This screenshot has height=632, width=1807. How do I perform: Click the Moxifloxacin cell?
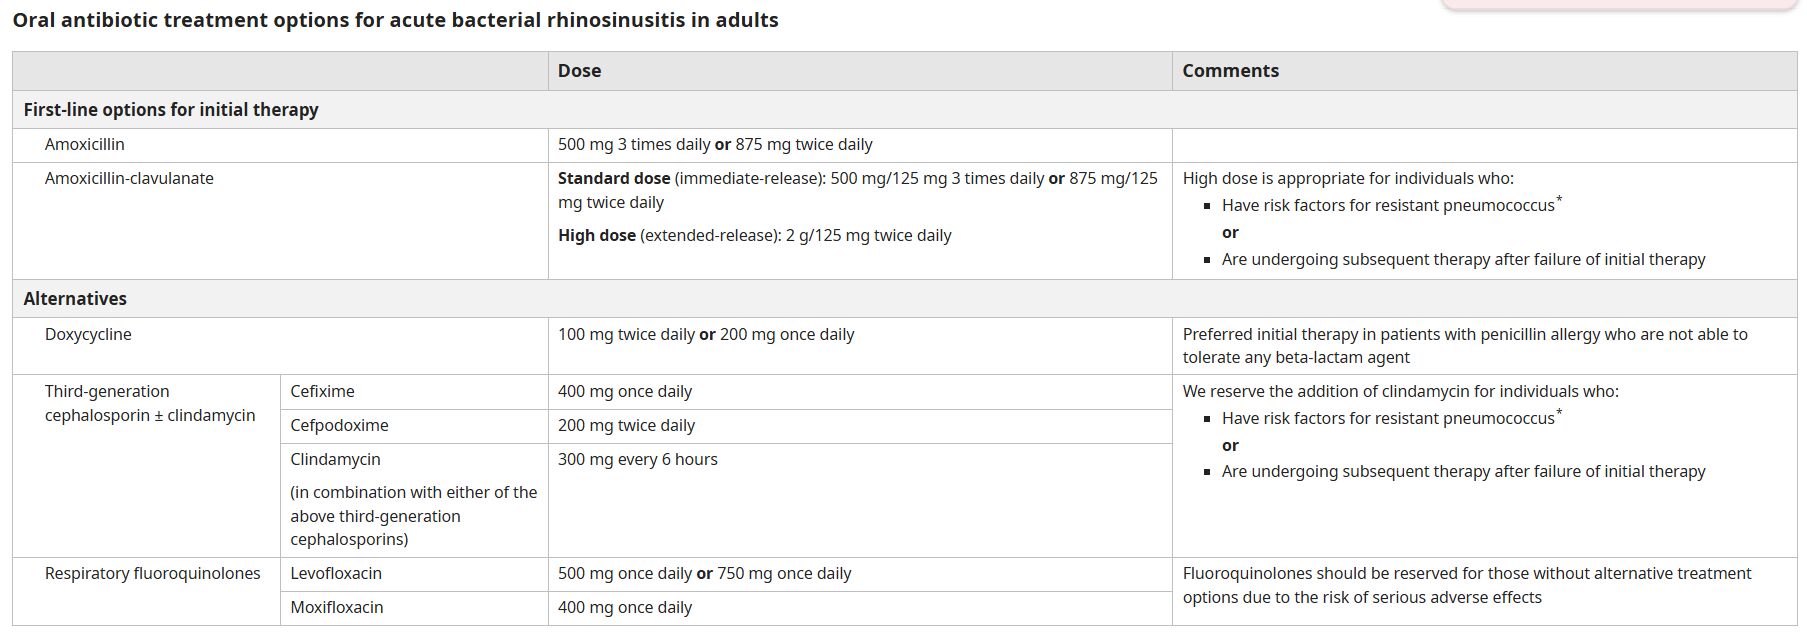pyautogui.click(x=337, y=608)
